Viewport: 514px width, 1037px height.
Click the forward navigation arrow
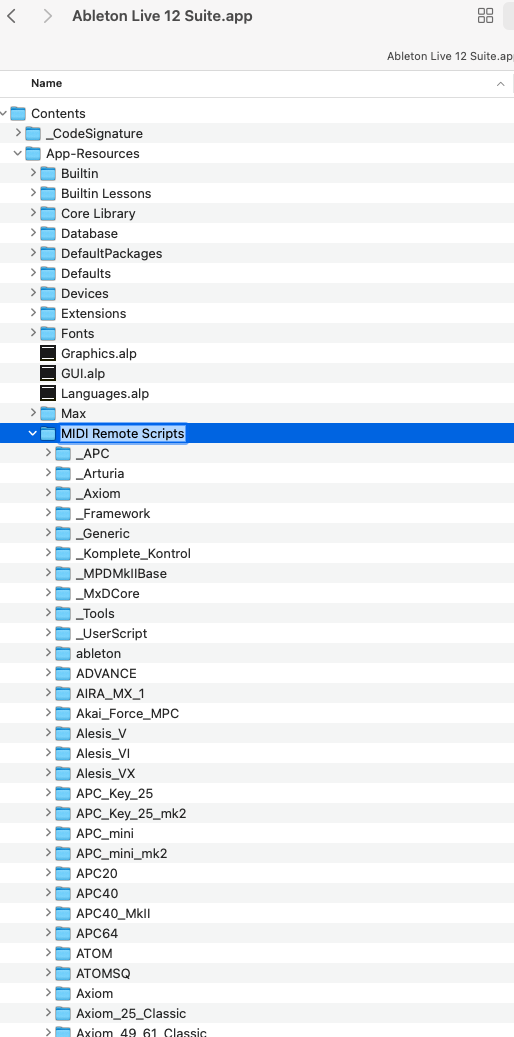pyautogui.click(x=47, y=16)
